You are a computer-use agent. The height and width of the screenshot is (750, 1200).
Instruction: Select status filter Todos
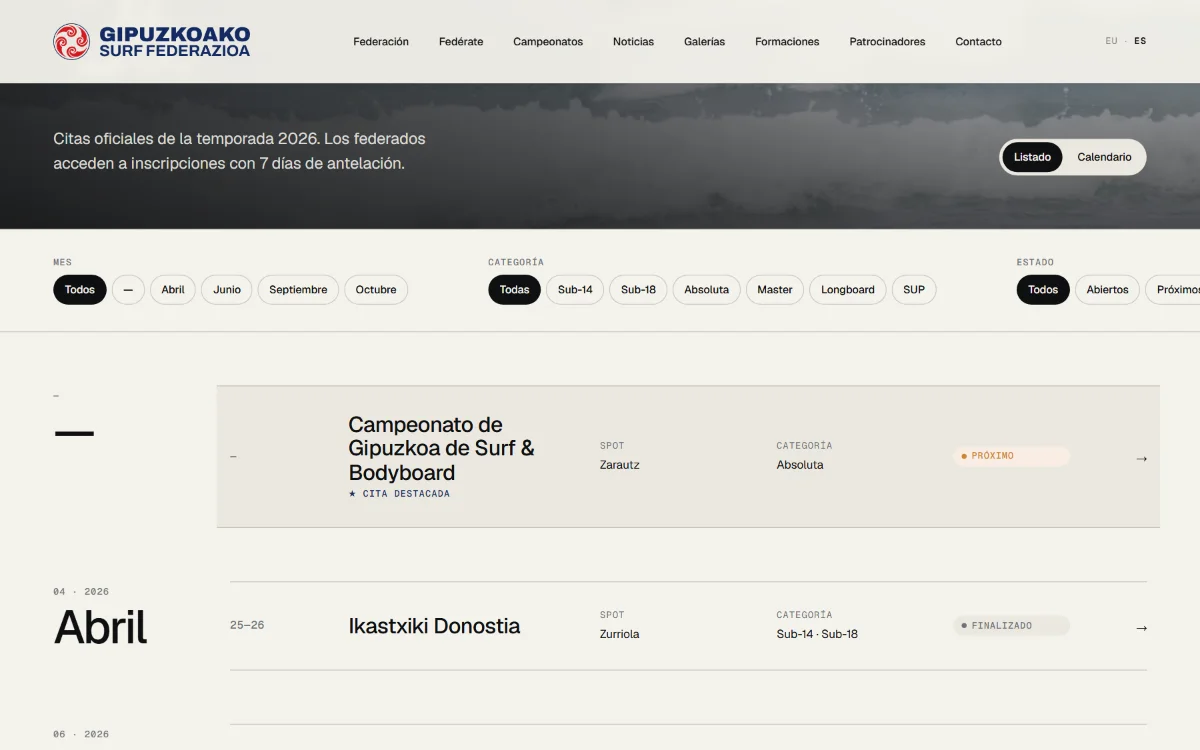[x=1043, y=290]
